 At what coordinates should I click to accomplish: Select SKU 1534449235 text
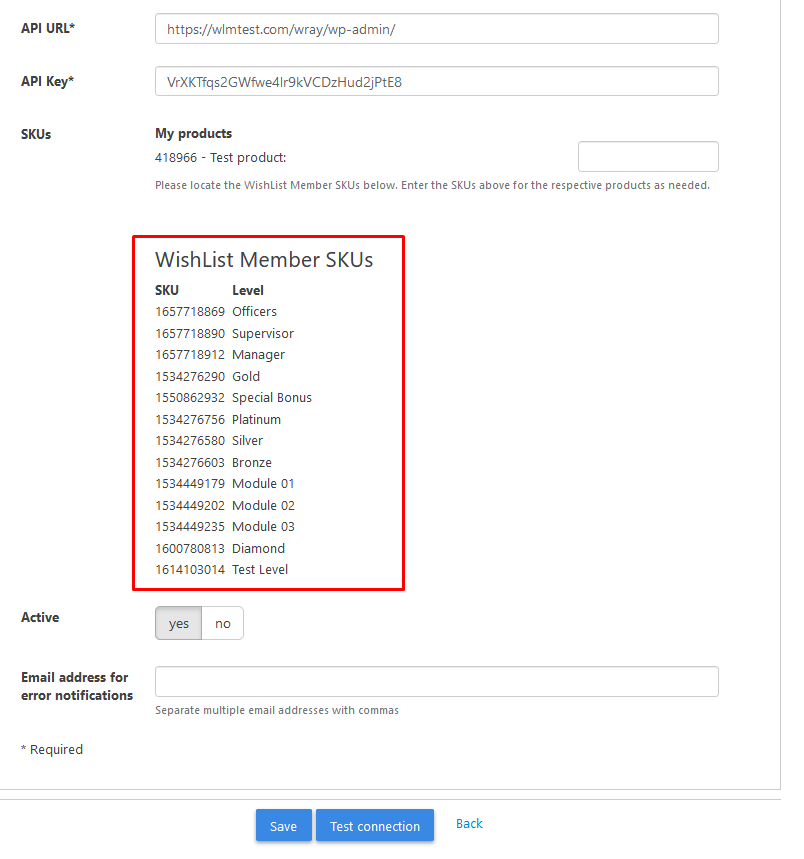click(x=190, y=526)
